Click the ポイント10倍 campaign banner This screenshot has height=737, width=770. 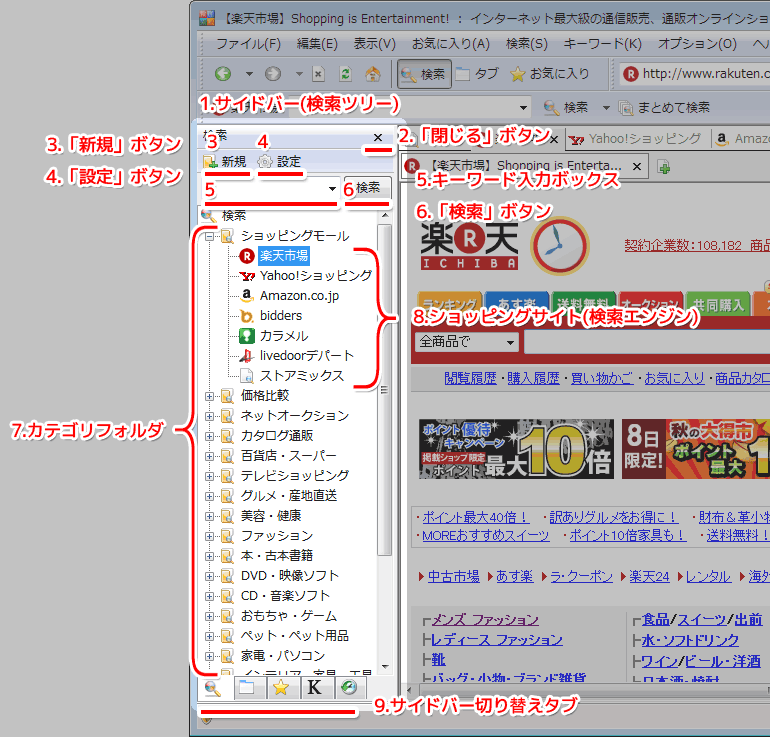tap(516, 449)
